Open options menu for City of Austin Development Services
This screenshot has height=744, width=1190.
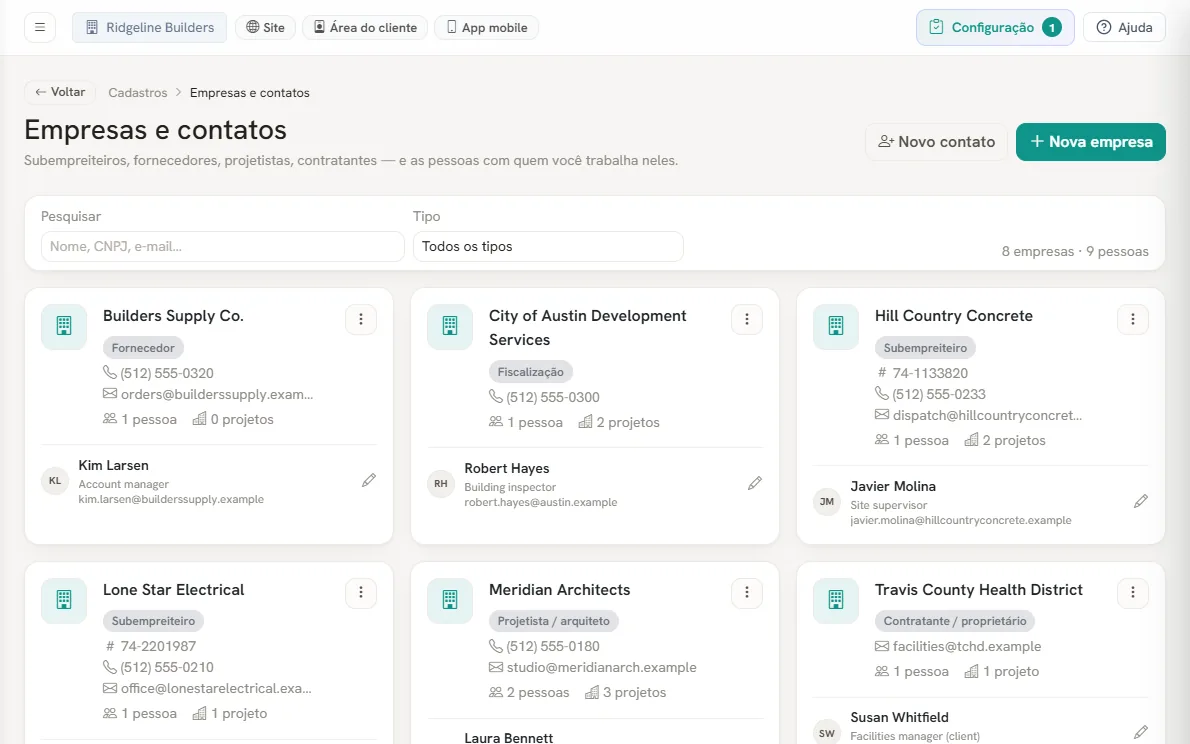pos(747,320)
